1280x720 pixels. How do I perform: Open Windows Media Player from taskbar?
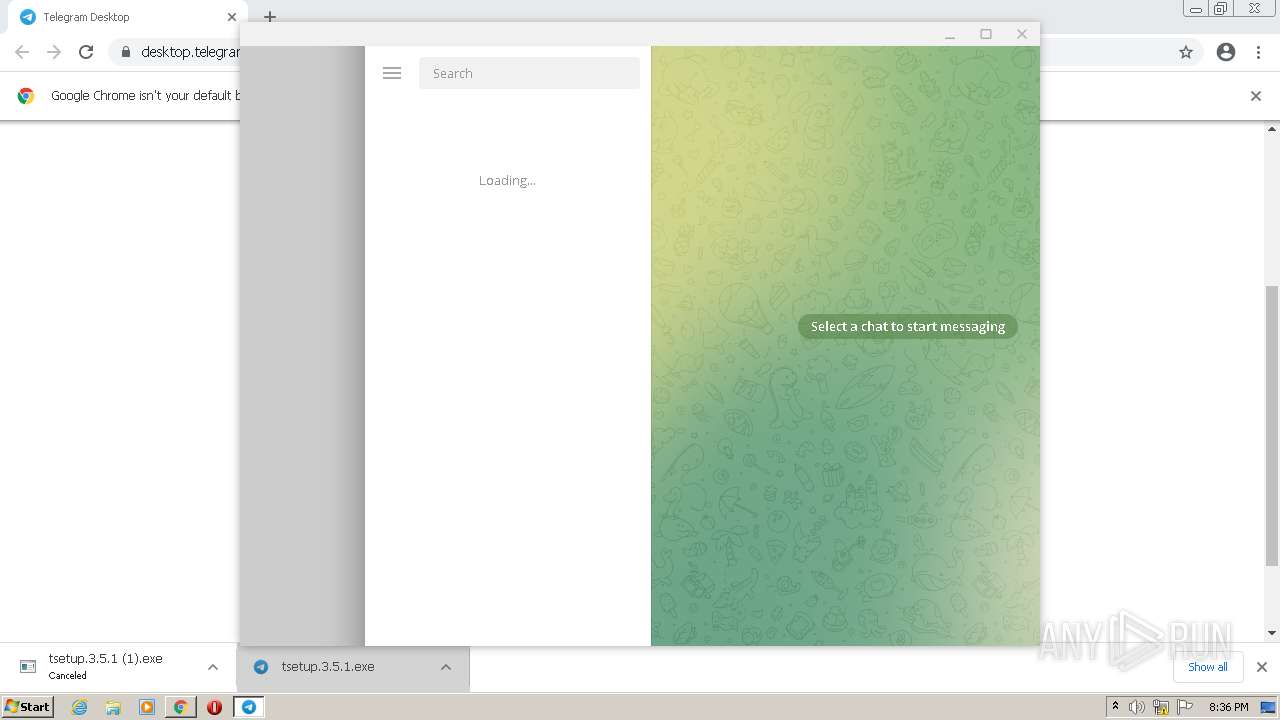pyautogui.click(x=147, y=707)
